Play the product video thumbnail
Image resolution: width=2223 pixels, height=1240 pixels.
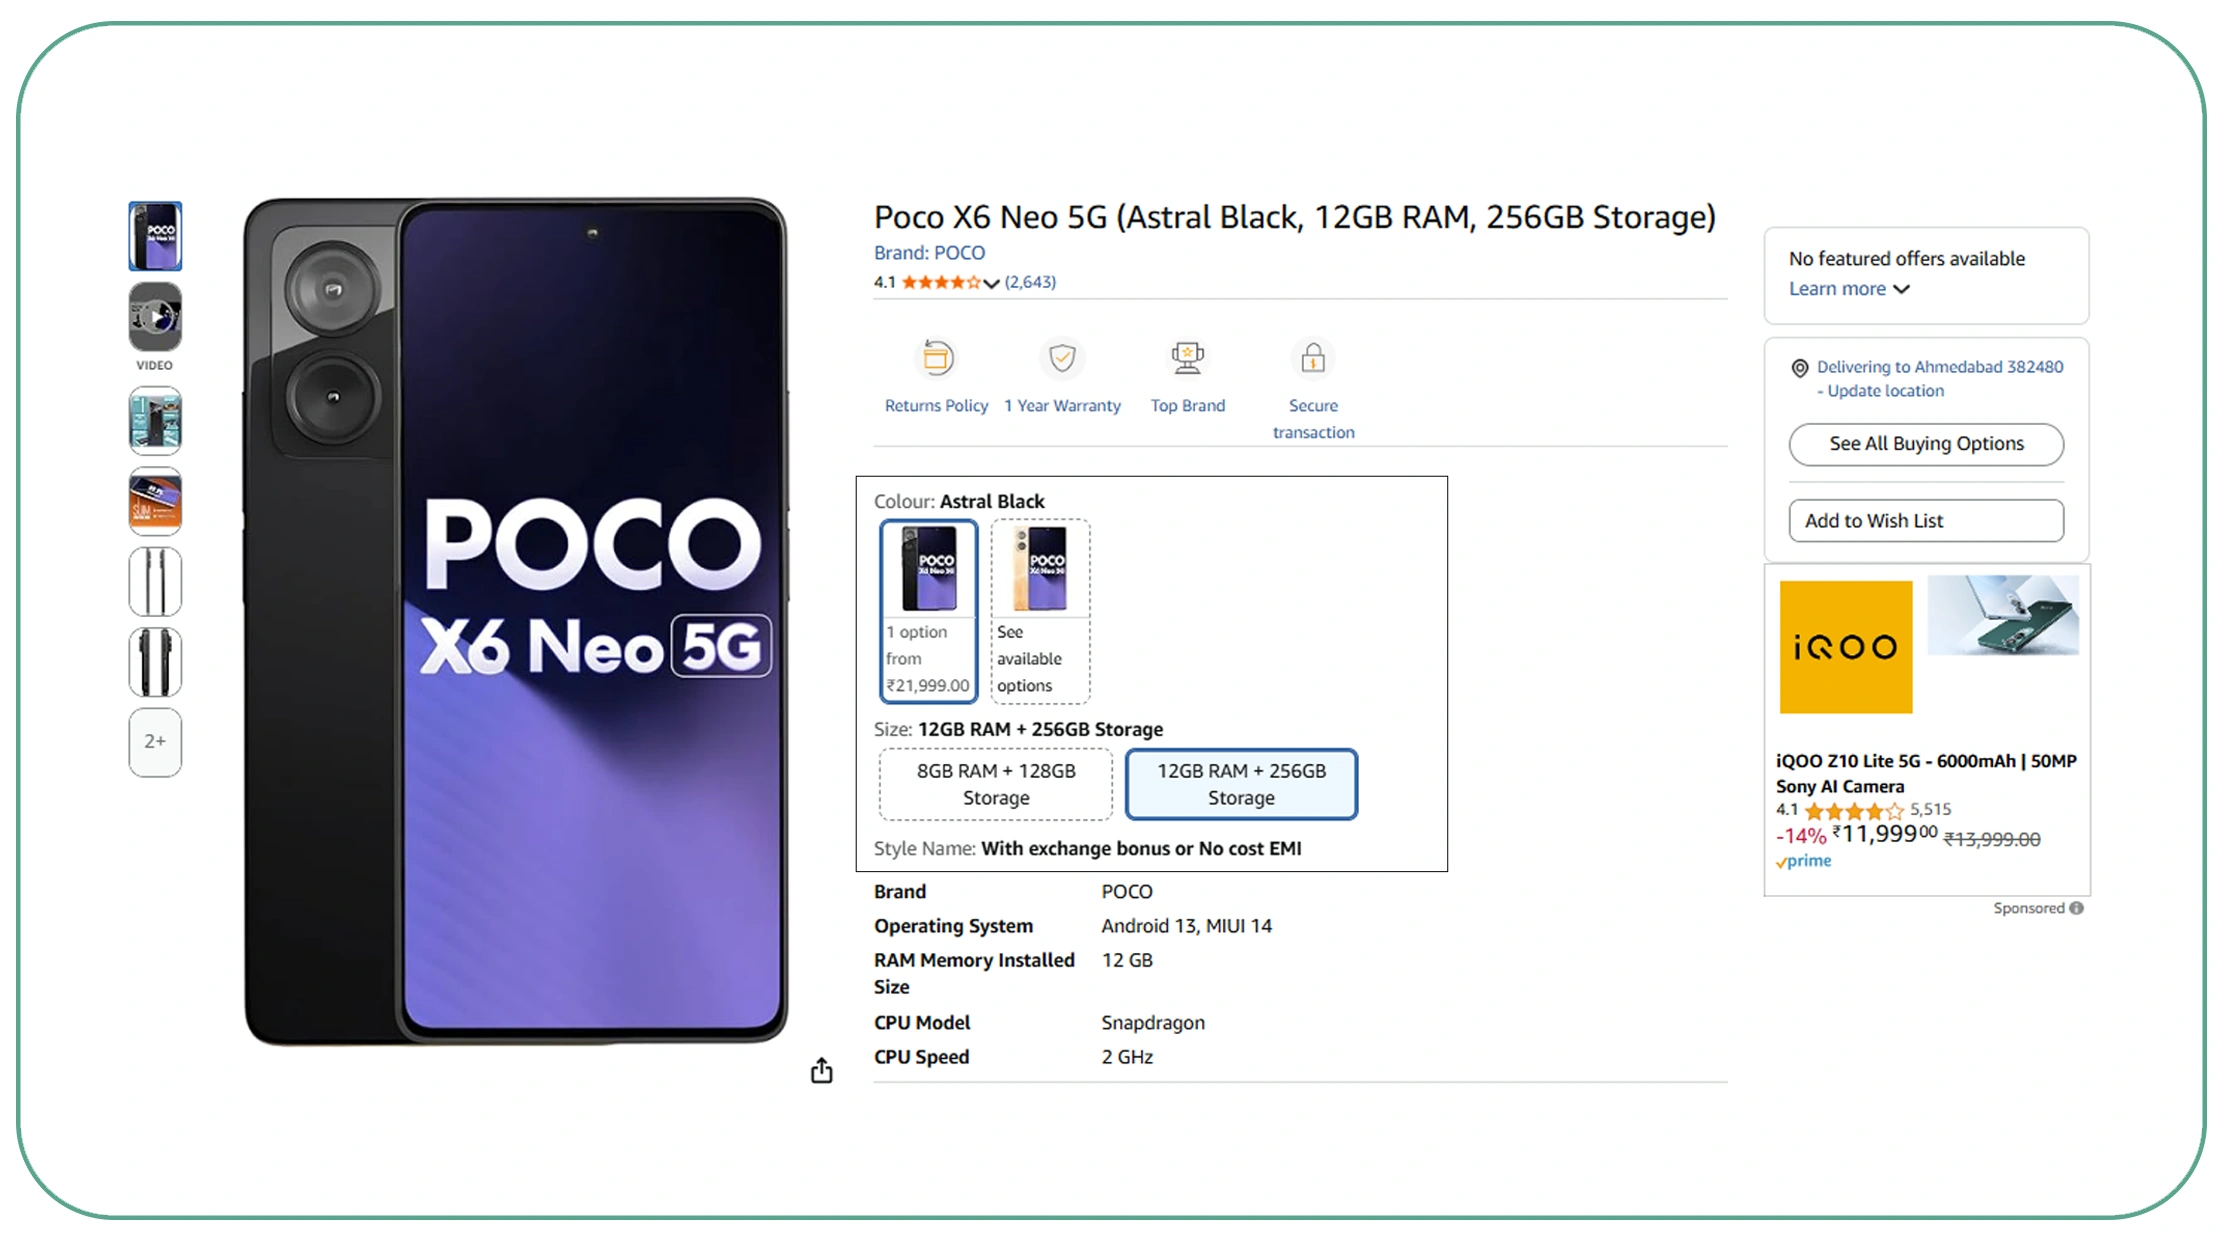[x=155, y=318]
